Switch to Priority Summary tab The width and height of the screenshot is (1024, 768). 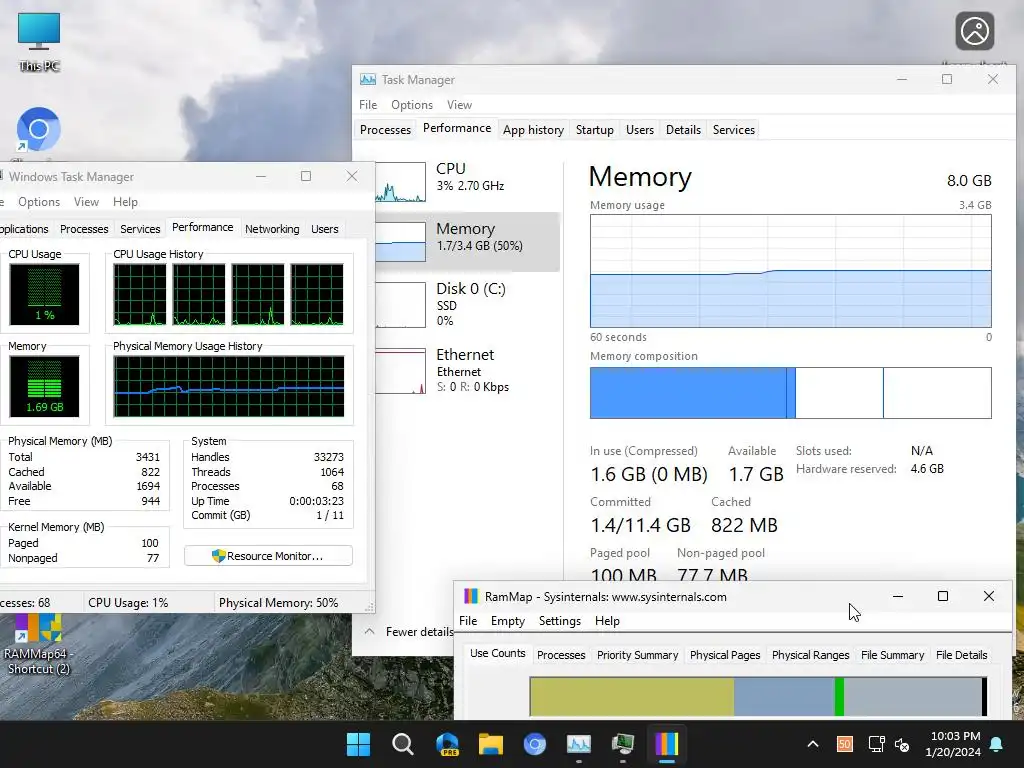click(637, 655)
